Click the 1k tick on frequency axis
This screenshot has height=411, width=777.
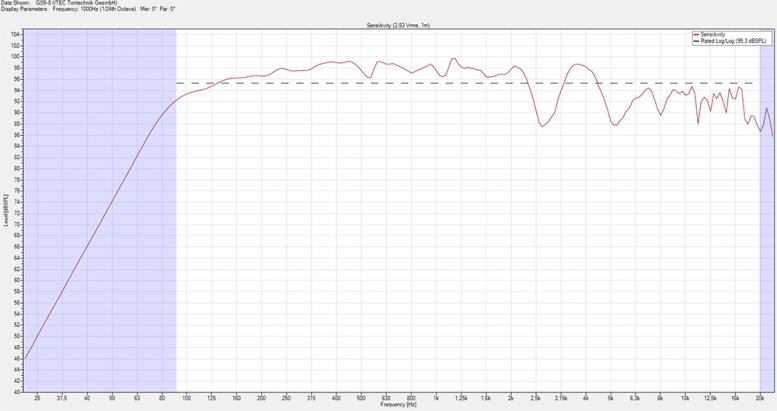click(435, 398)
